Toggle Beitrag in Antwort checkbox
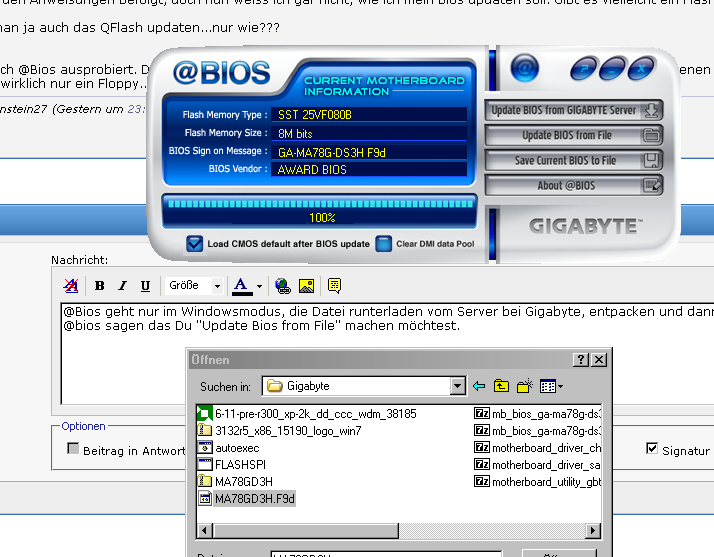The height and width of the screenshot is (557, 714). click(x=72, y=448)
